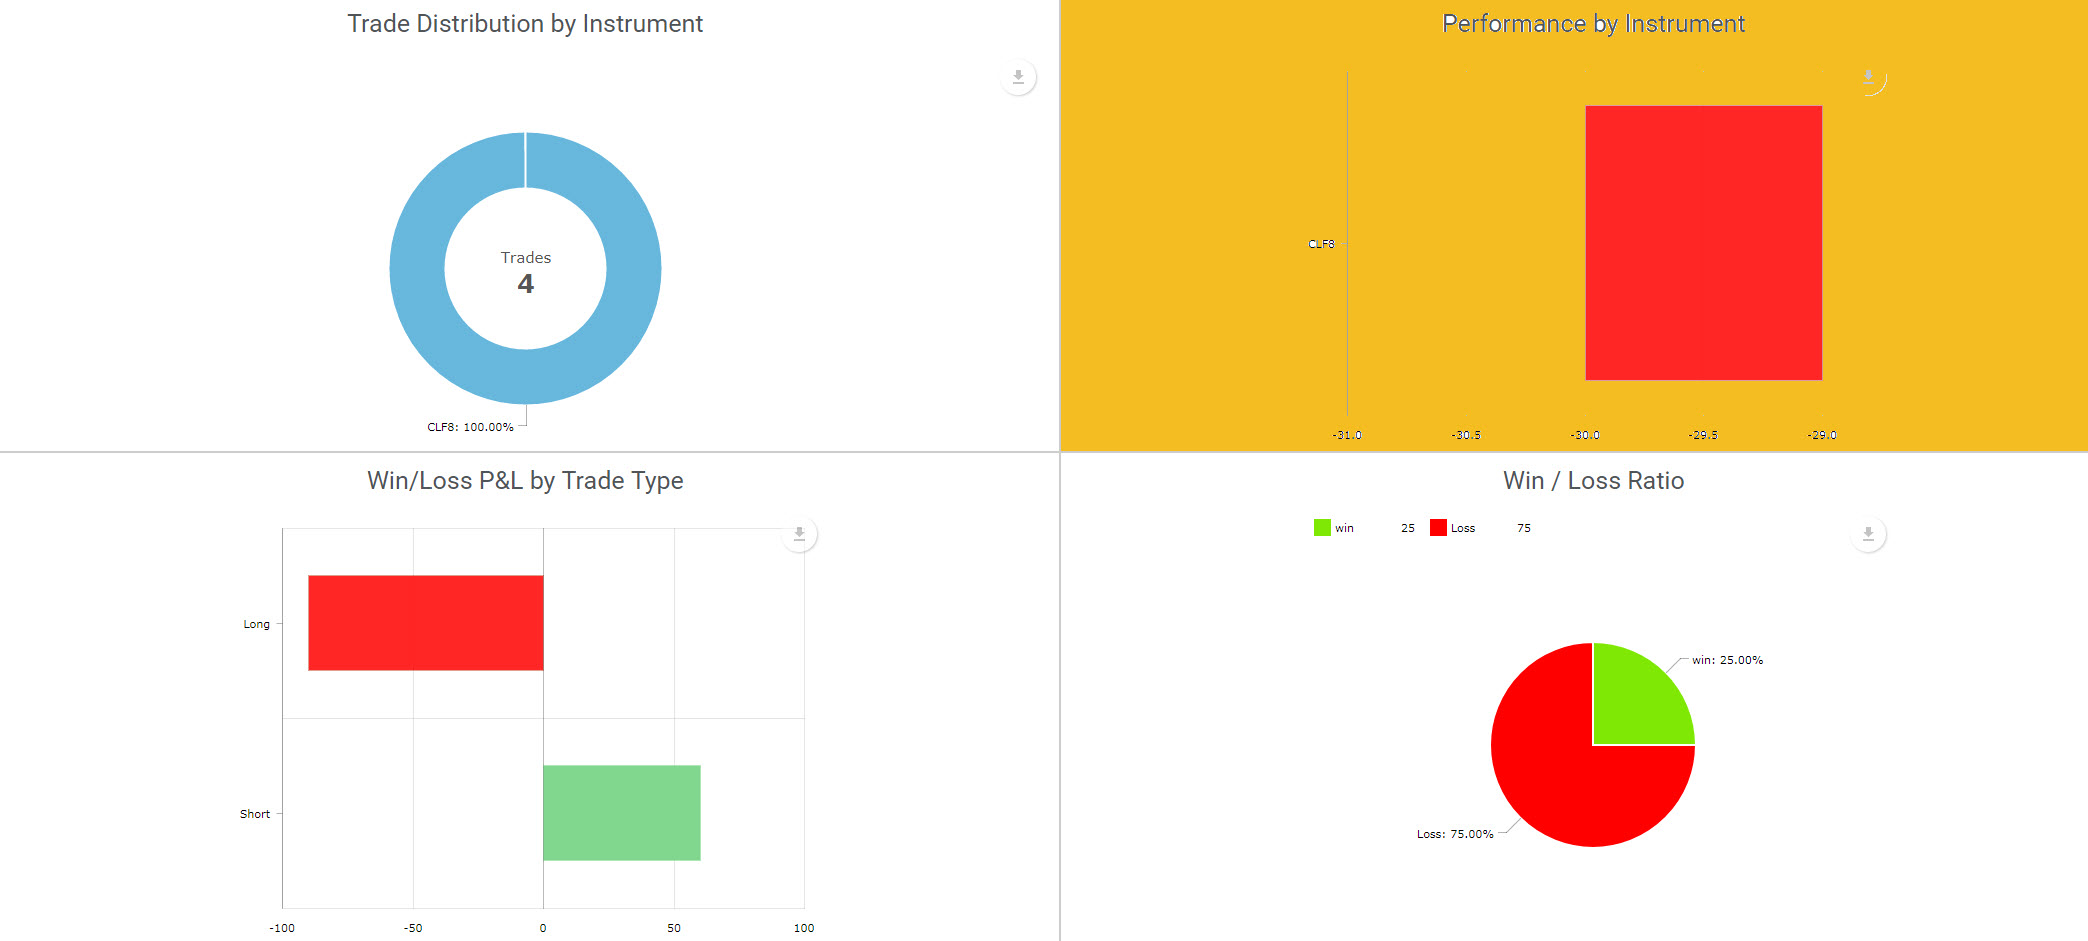Click the 'Long' axis label
This screenshot has height=941, width=2088.
(x=256, y=624)
